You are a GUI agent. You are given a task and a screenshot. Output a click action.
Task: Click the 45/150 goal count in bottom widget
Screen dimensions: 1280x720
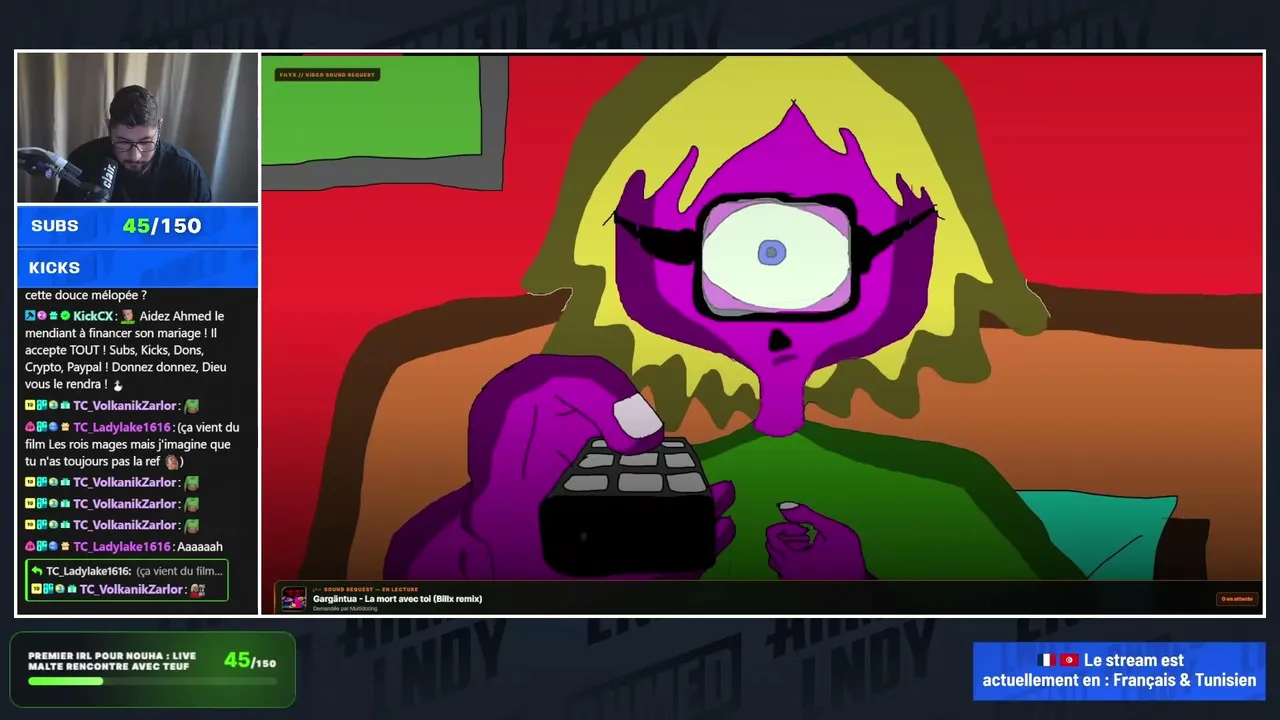[x=250, y=660]
